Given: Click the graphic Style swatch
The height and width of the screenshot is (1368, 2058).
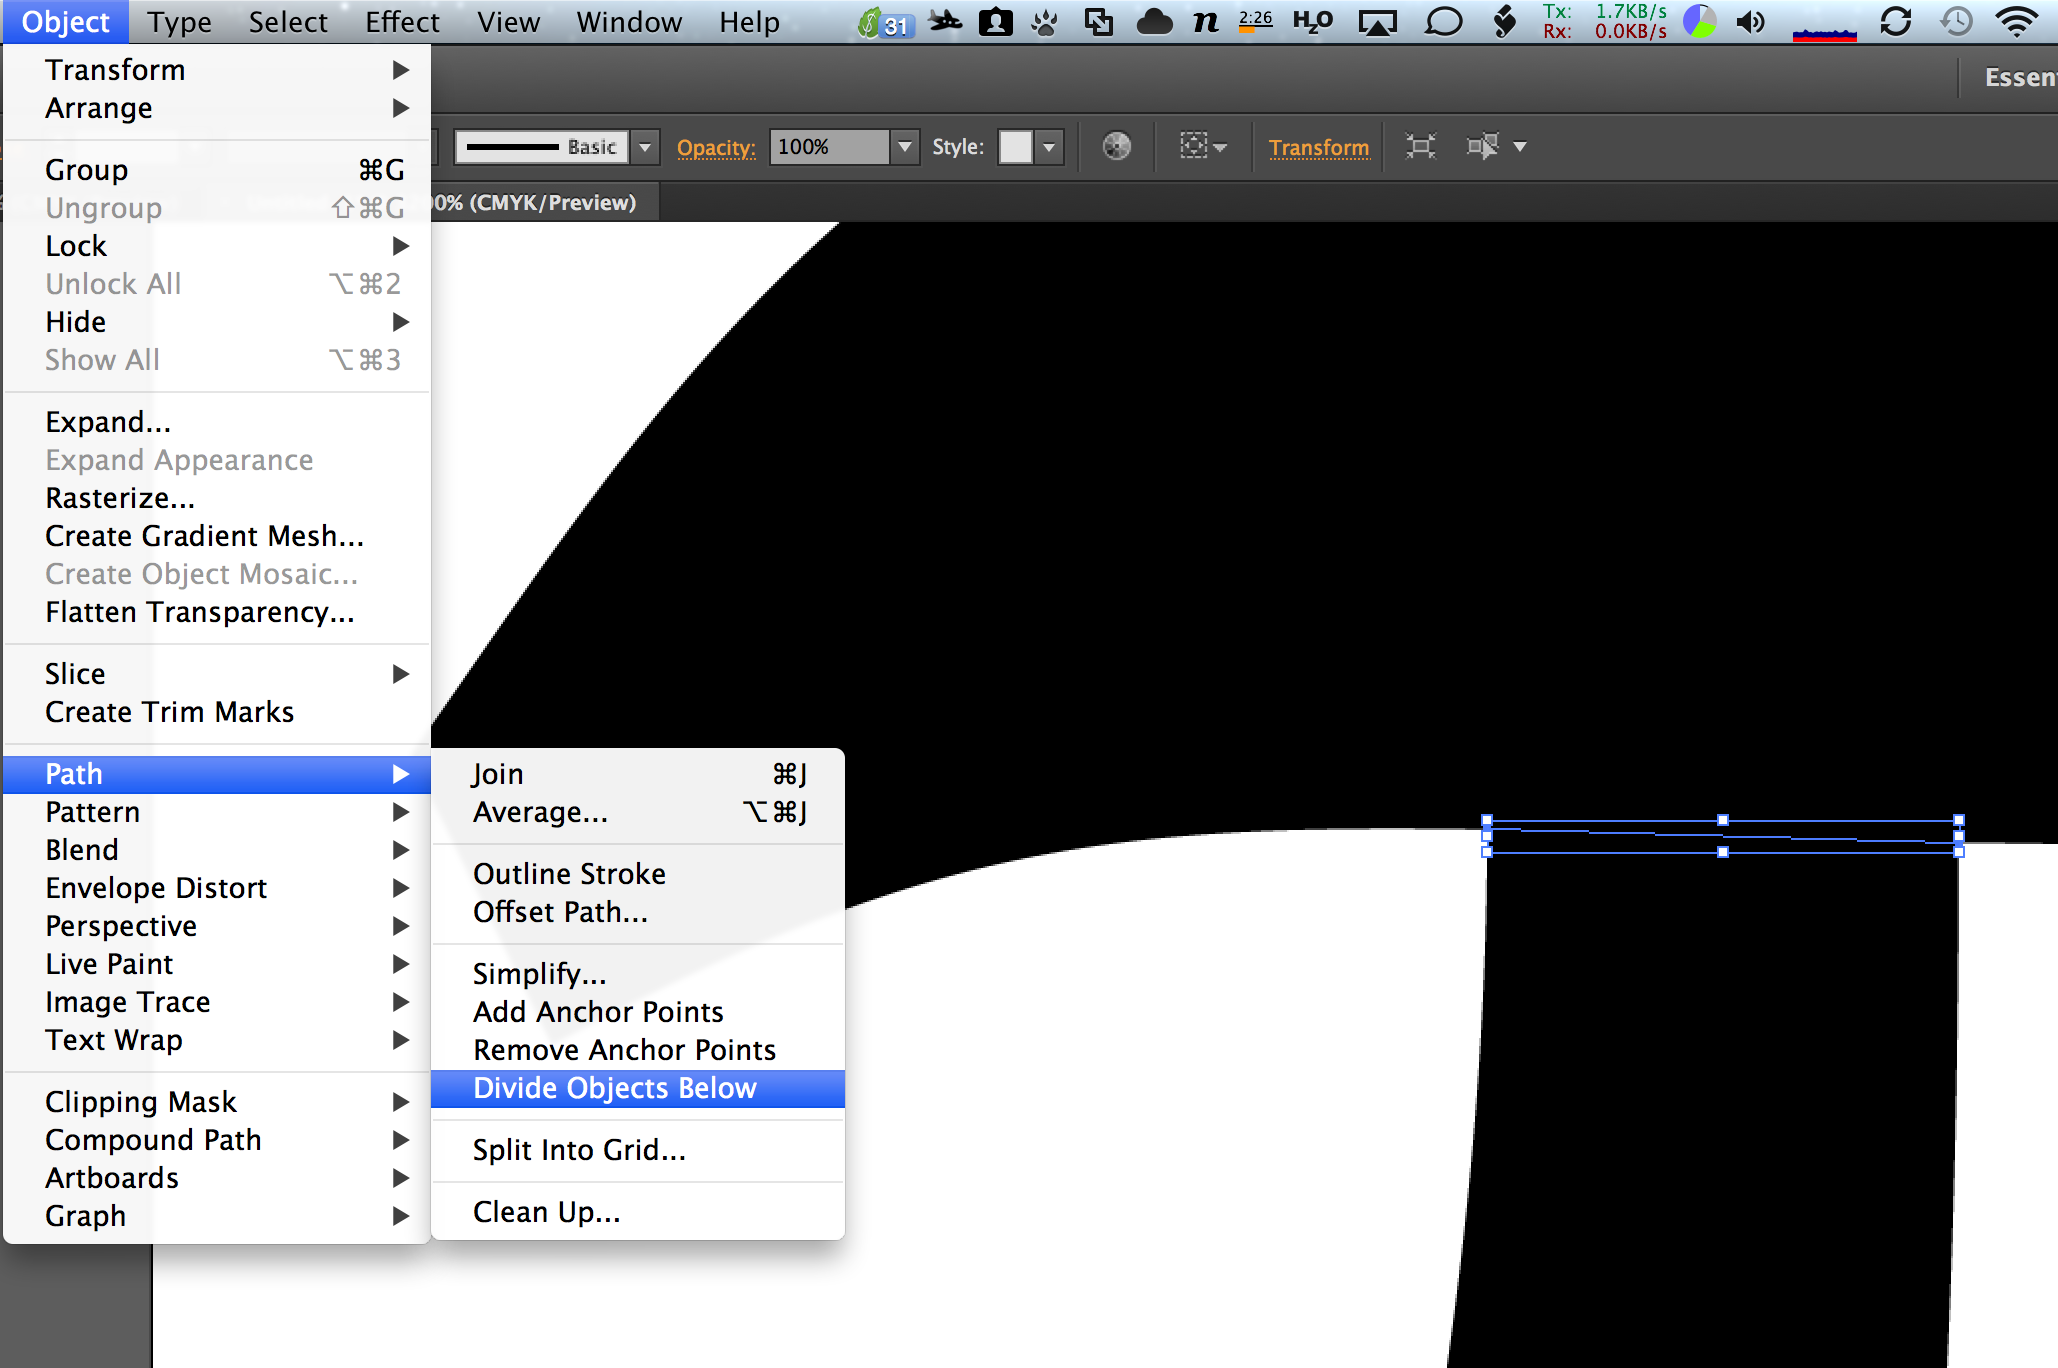Looking at the screenshot, I should [x=1015, y=147].
